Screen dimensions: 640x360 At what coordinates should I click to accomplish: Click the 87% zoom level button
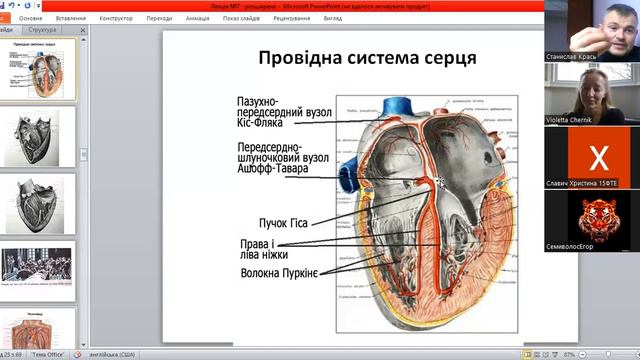[569, 355]
